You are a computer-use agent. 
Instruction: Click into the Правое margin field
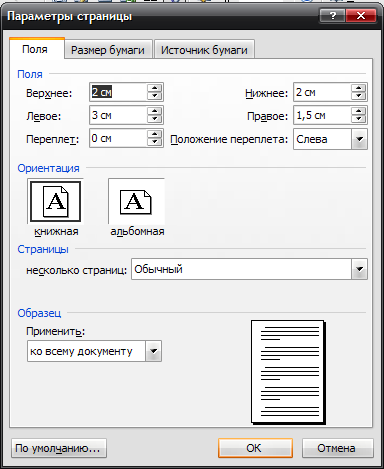[322, 115]
